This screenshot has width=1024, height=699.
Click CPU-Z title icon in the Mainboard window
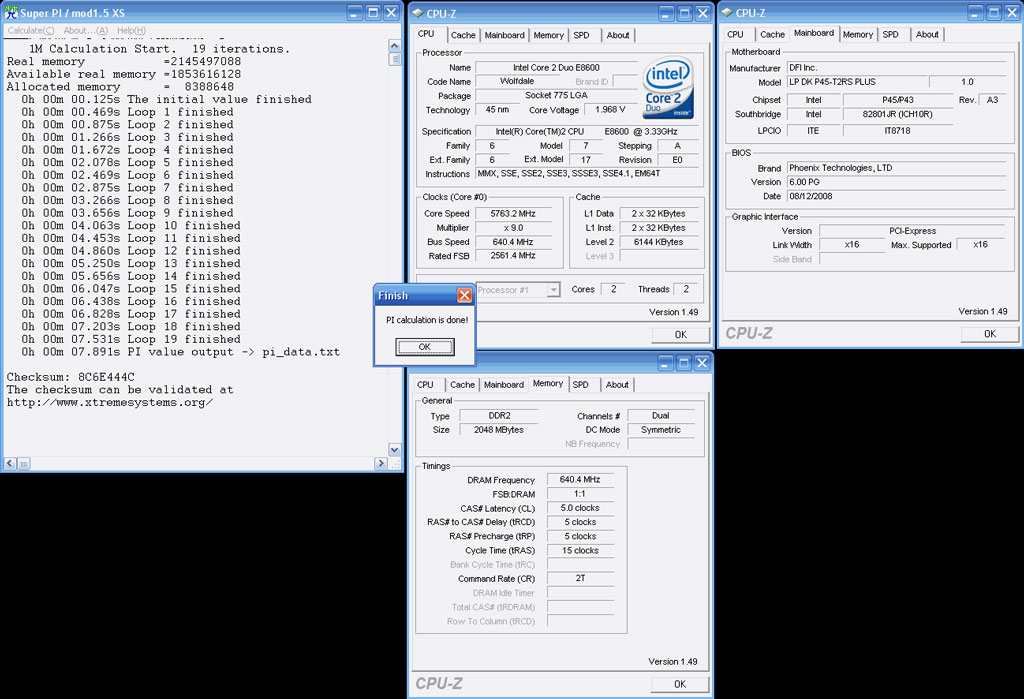[x=726, y=13]
